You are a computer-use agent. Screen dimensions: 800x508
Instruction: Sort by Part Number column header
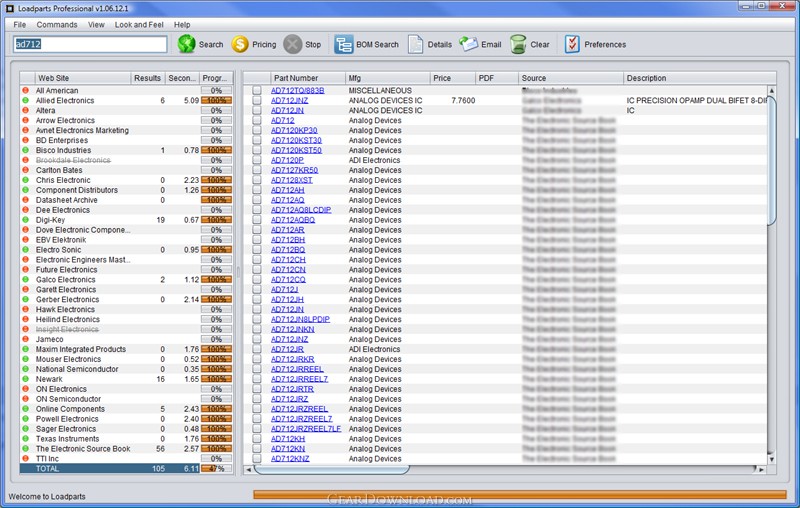[308, 78]
